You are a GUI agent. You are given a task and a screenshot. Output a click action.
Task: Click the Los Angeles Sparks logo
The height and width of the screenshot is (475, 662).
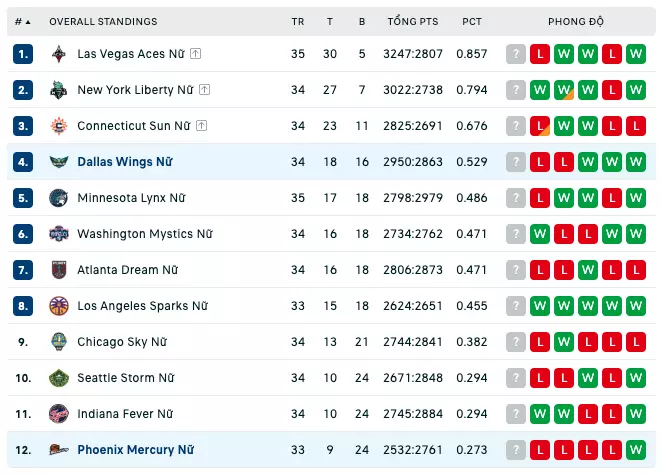59,306
